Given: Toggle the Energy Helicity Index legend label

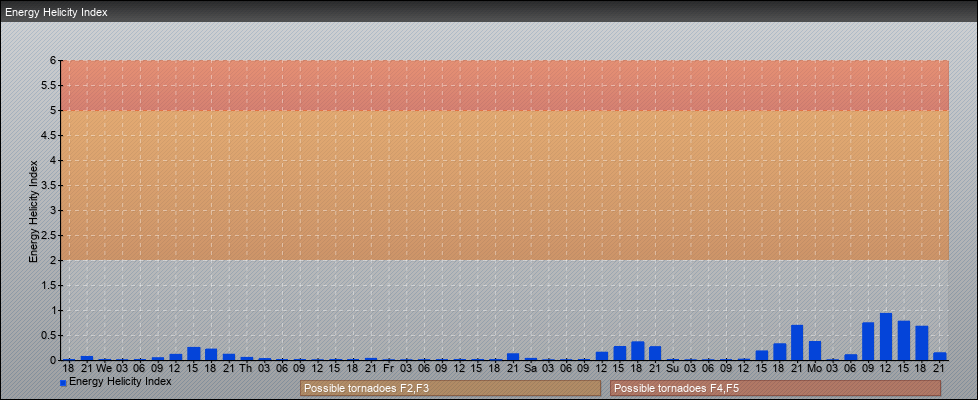Looking at the screenshot, I should click(x=120, y=381).
